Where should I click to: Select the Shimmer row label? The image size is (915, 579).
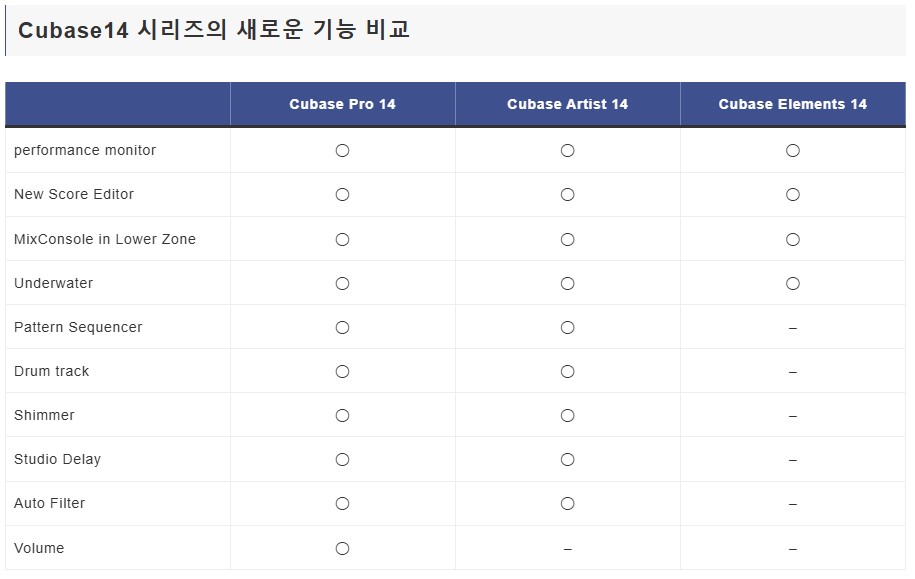(x=44, y=415)
